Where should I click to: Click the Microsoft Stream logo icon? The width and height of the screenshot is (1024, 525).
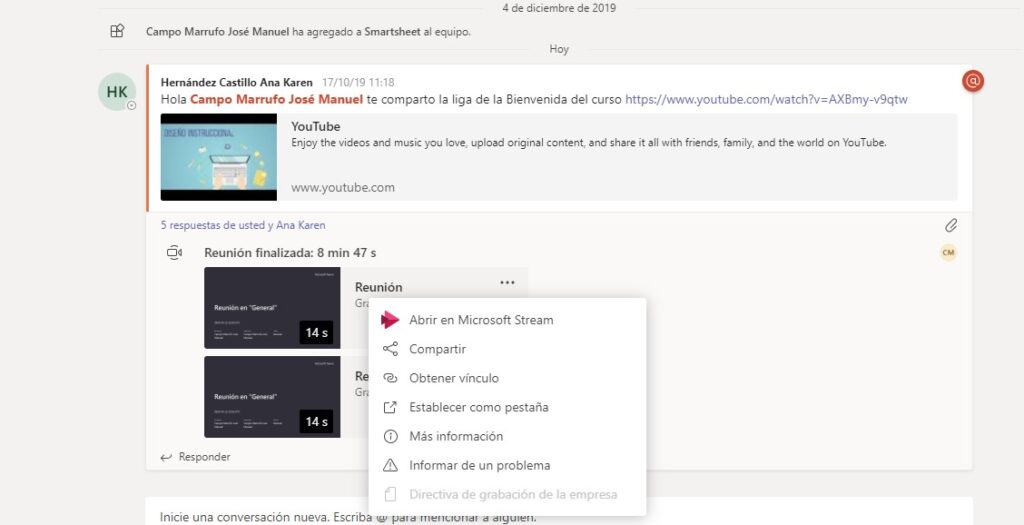pos(390,320)
